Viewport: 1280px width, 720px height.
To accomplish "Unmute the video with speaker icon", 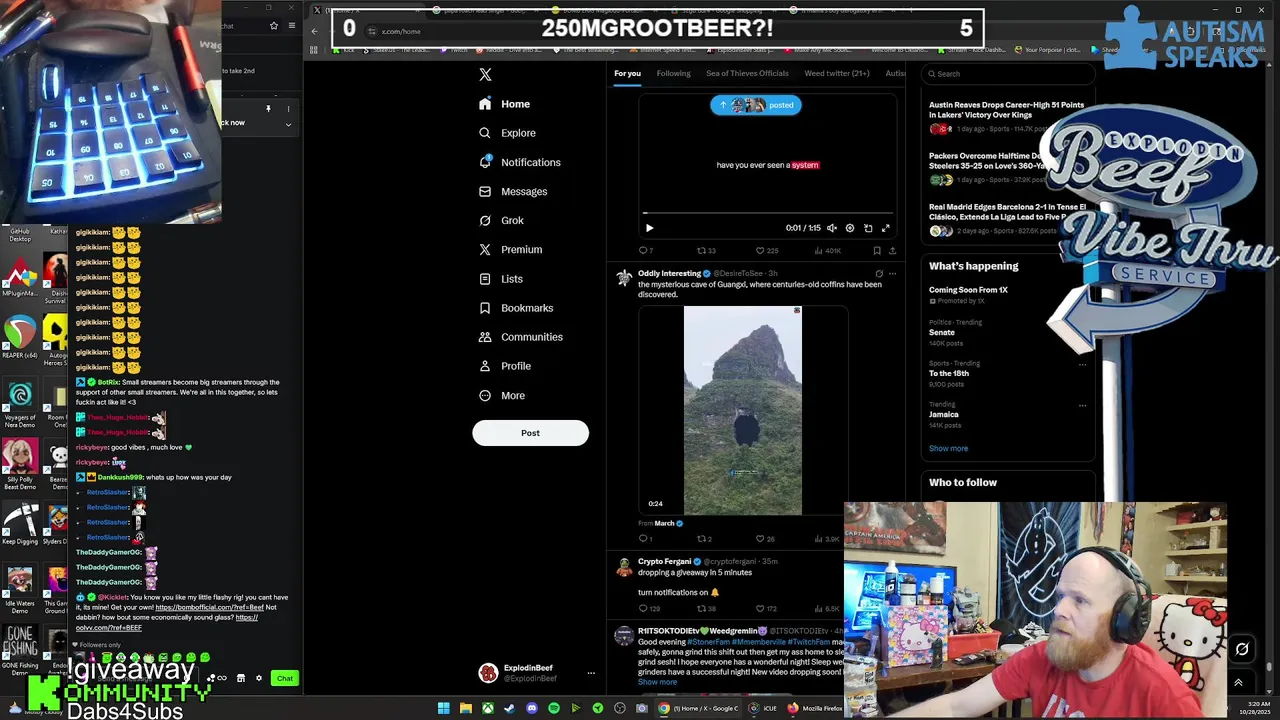I will pyautogui.click(x=832, y=228).
